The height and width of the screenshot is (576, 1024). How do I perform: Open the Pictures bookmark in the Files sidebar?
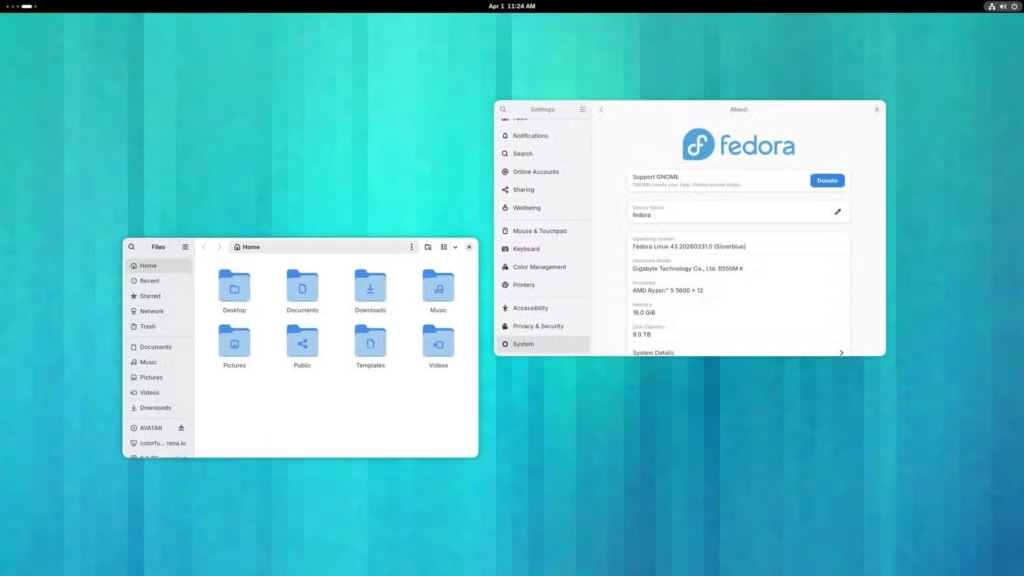tap(159, 377)
